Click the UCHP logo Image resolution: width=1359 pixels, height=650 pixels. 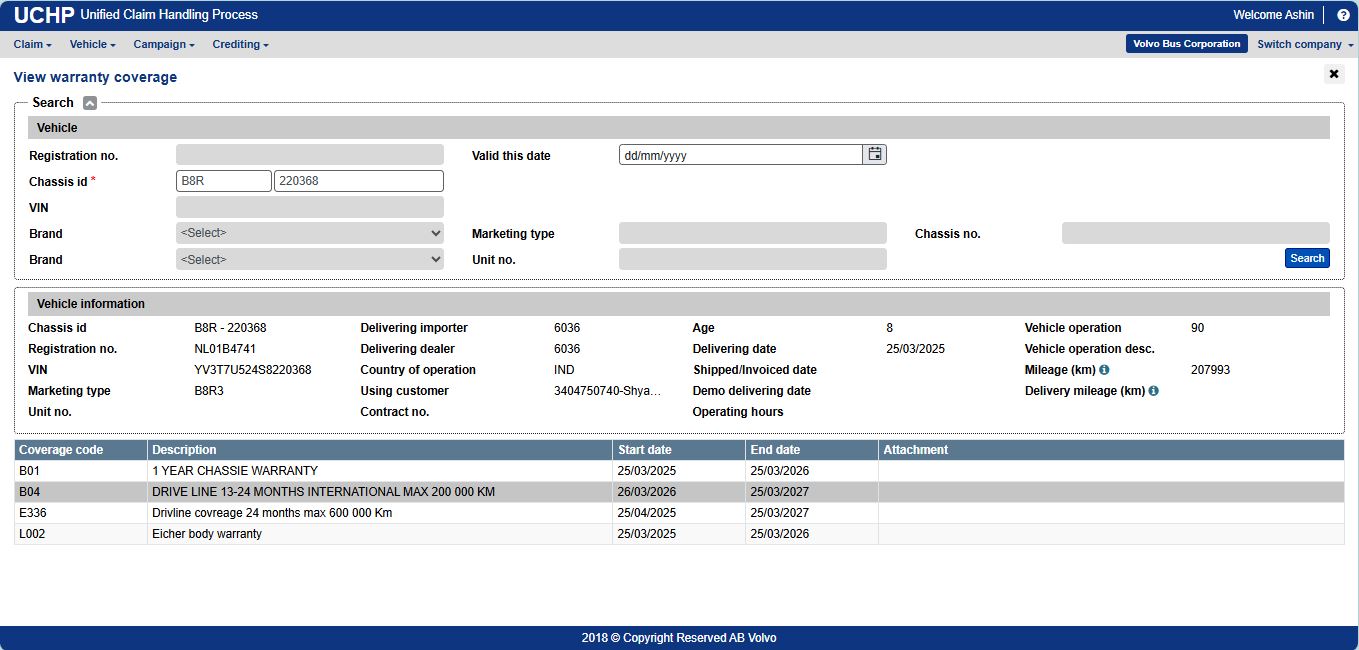[43, 15]
